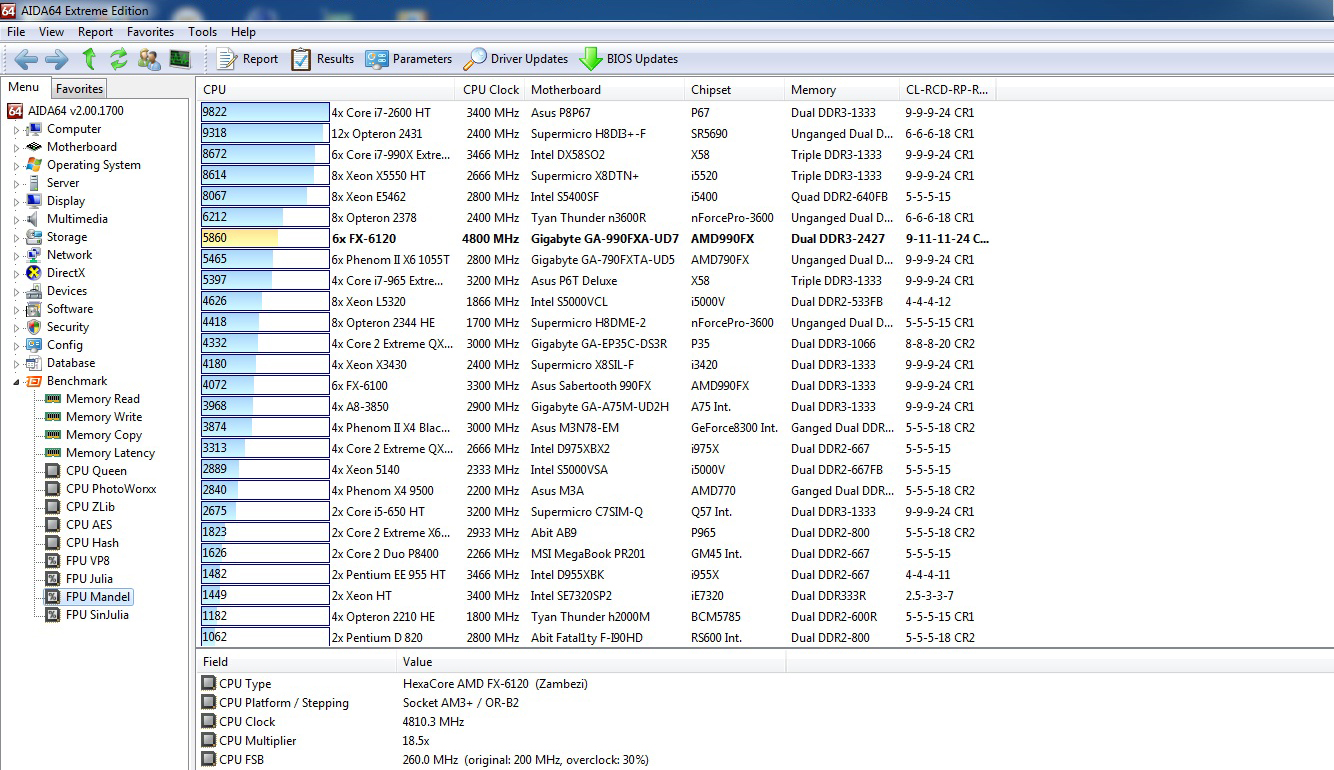Expand the Motherboard tree node
Viewport: 1334px width, 770px height.
point(16,147)
